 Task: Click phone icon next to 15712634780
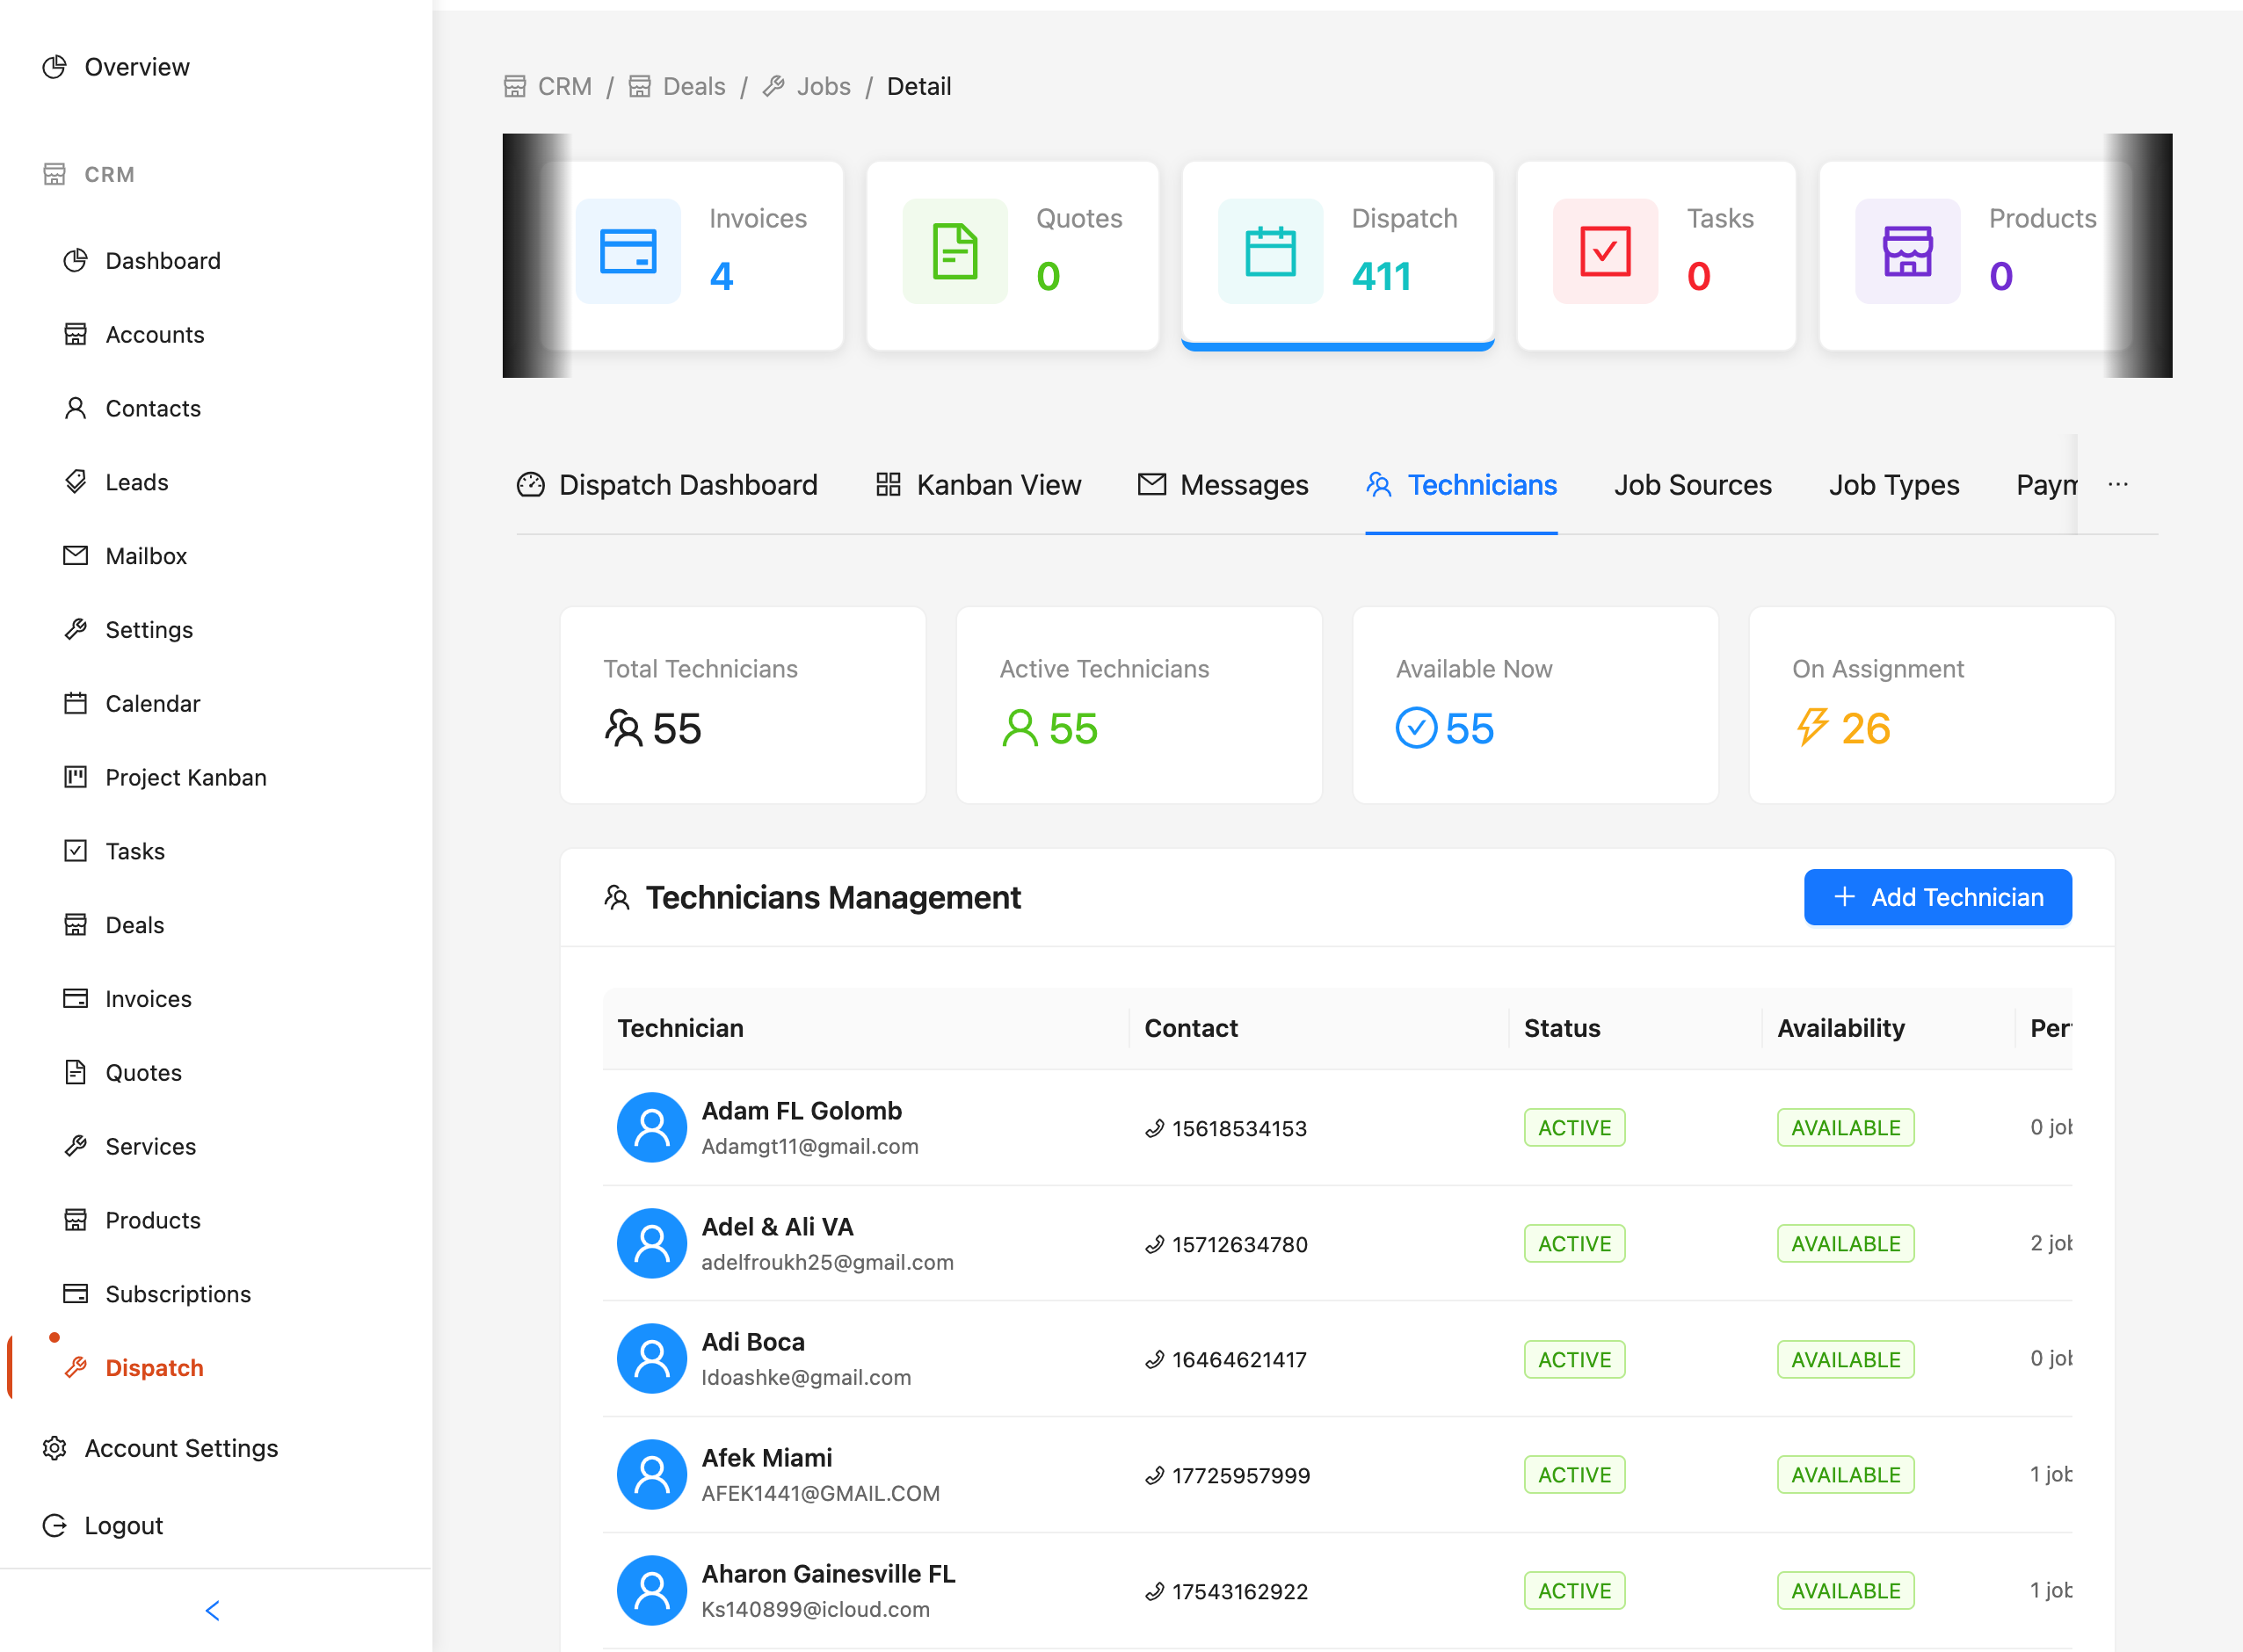pos(1154,1244)
